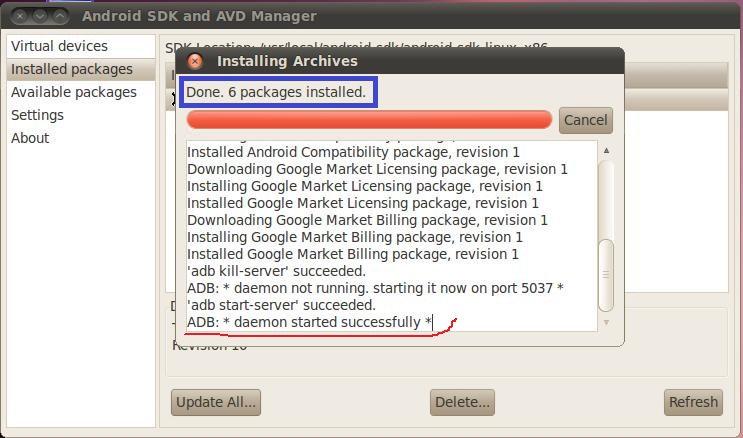Click the red installation progress bar
Image resolution: width=743 pixels, height=438 pixels.
pos(369,120)
